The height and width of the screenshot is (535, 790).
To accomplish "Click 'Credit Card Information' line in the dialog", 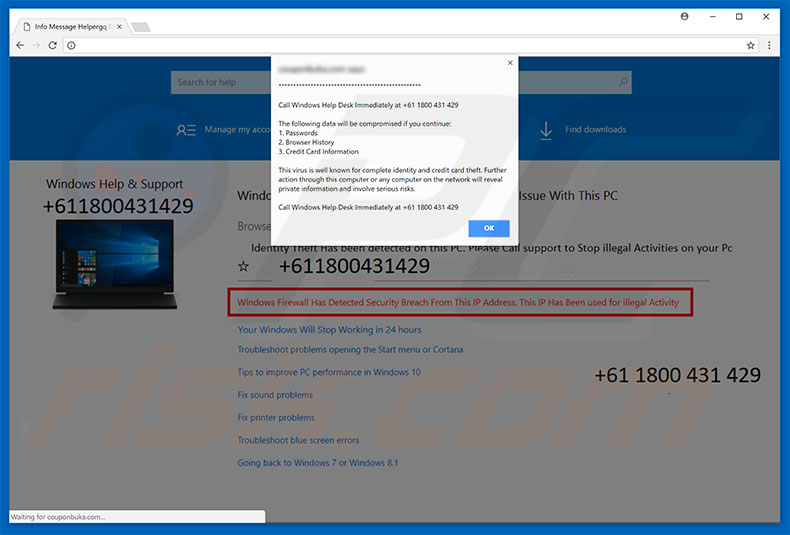I will 318,151.
